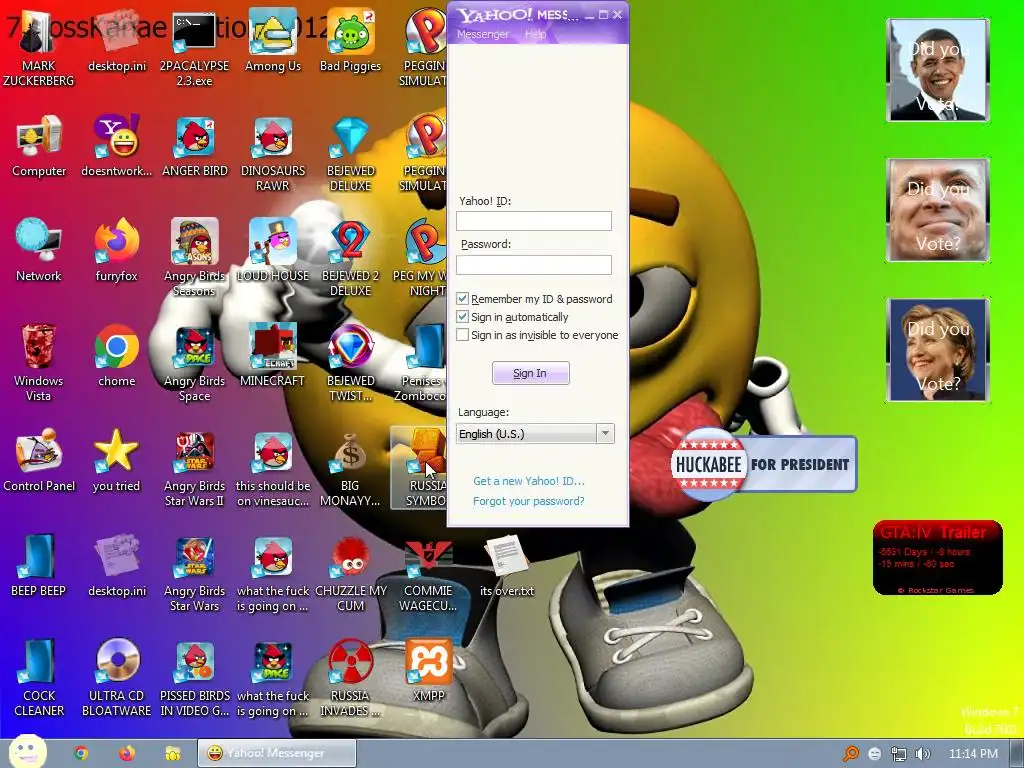
Task: Click the volume icon in system tray
Action: coord(922,754)
